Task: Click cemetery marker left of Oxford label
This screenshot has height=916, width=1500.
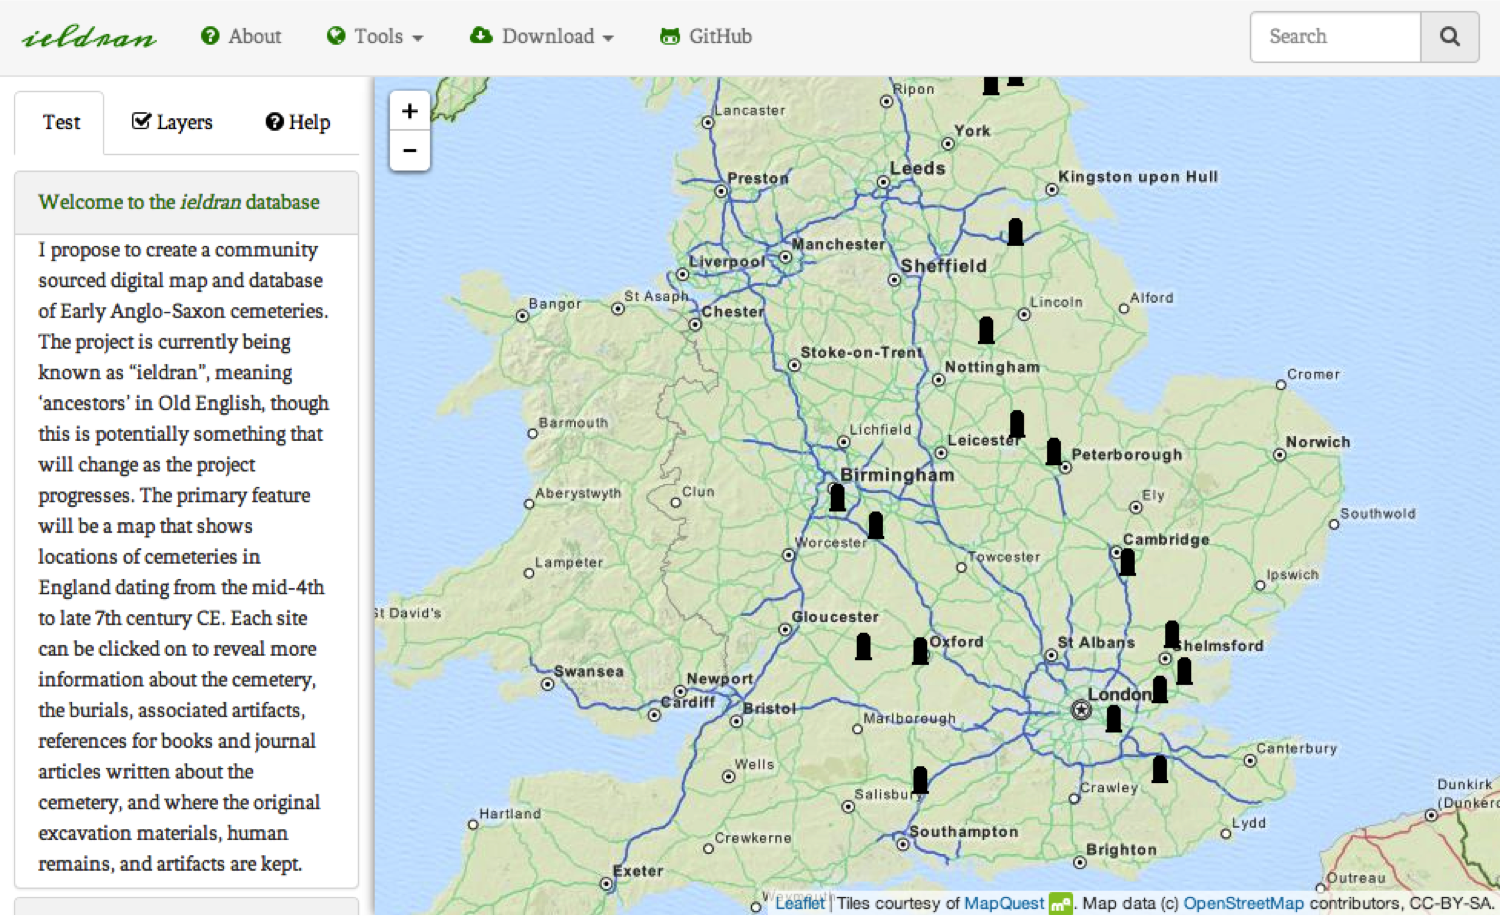Action: click(920, 651)
